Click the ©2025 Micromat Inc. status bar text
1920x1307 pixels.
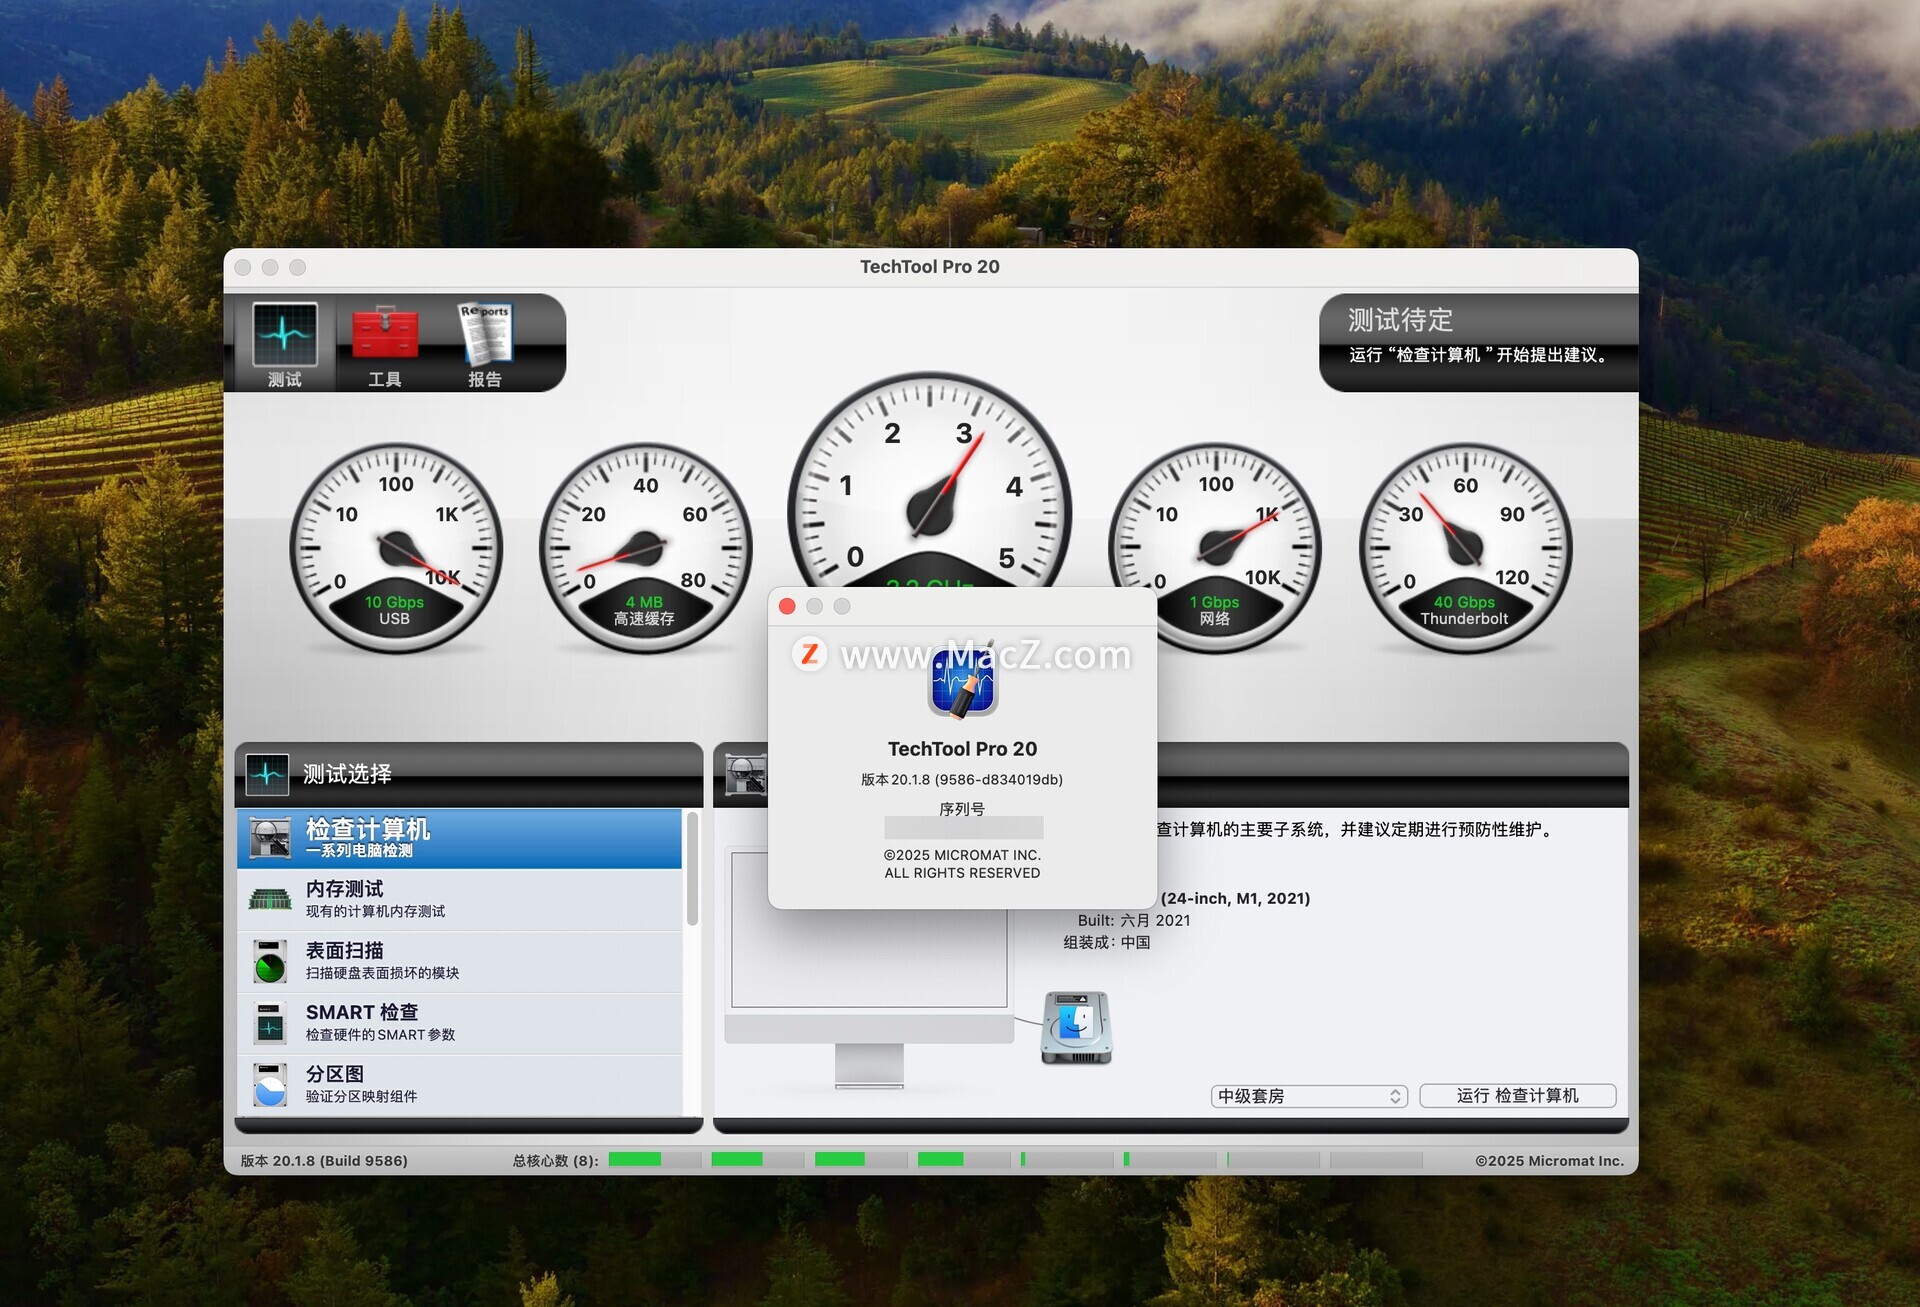[x=1549, y=1161]
